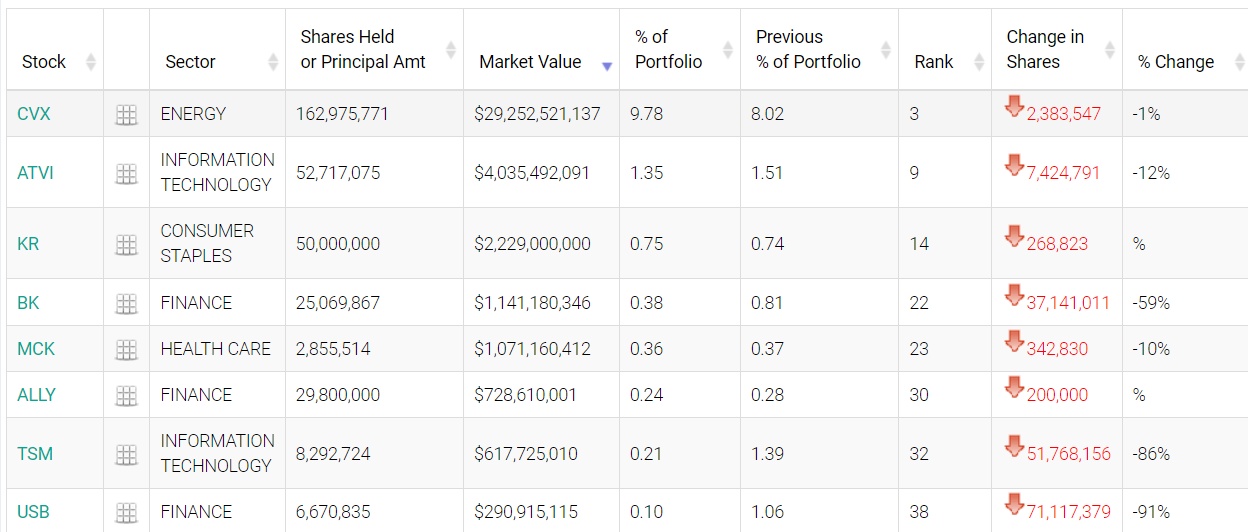Open the table icon beside ATVI
Image resolution: width=1248 pixels, height=532 pixels.
point(126,174)
